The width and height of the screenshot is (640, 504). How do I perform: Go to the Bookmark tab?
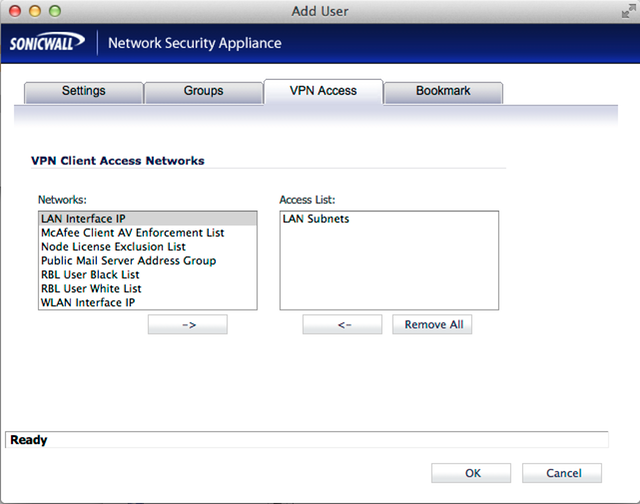443,92
